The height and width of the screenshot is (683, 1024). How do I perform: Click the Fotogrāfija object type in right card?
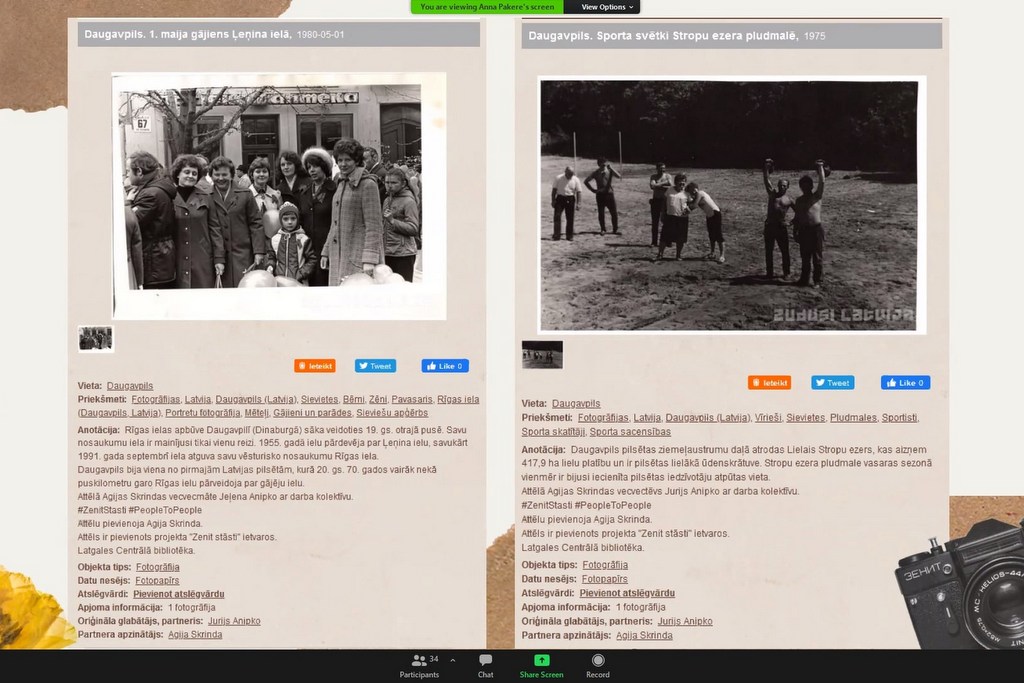[605, 565]
